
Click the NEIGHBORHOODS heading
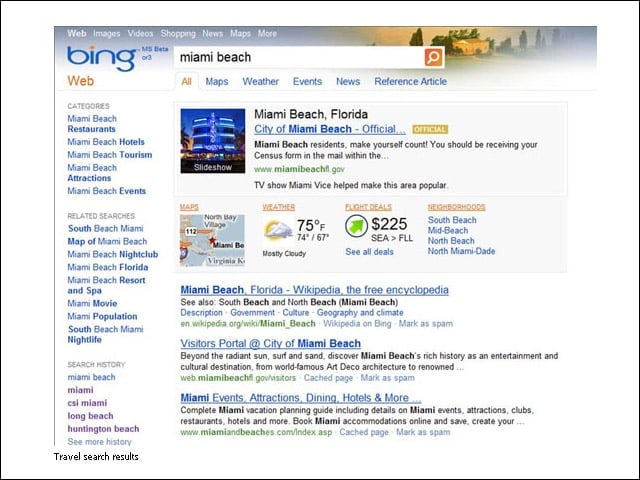(x=456, y=207)
